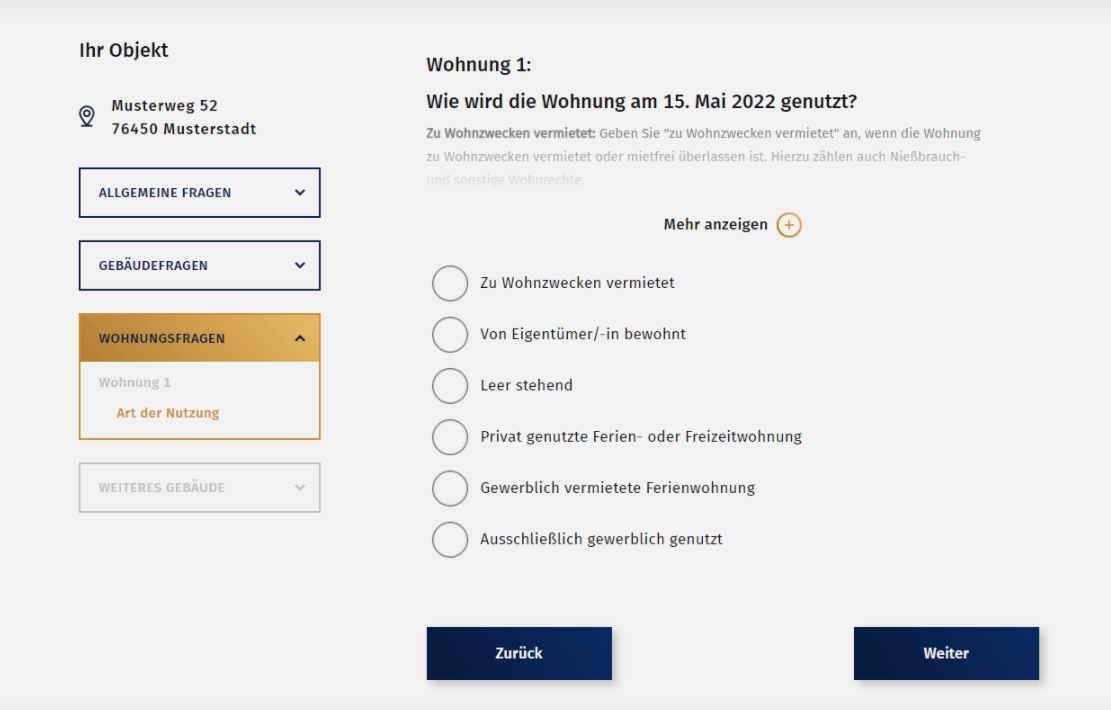Expand the Allgemeine Fragen chevron
Image resolution: width=1111 pixels, height=710 pixels.
pyautogui.click(x=300, y=193)
